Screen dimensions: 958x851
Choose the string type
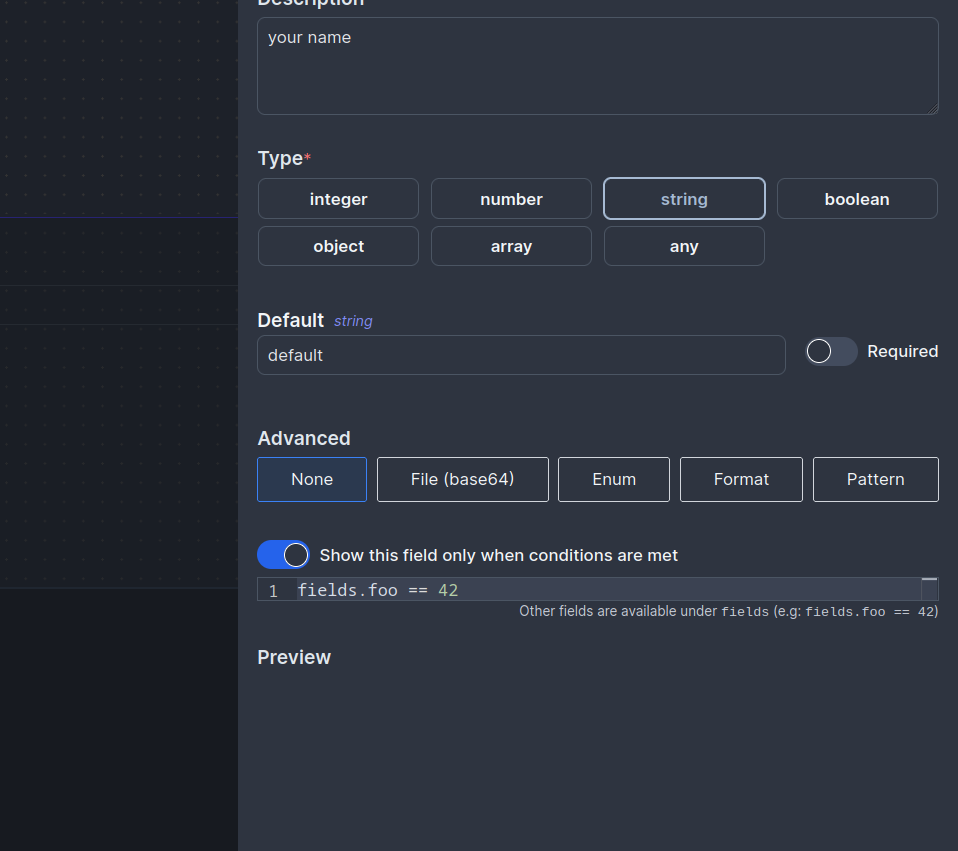tap(684, 198)
